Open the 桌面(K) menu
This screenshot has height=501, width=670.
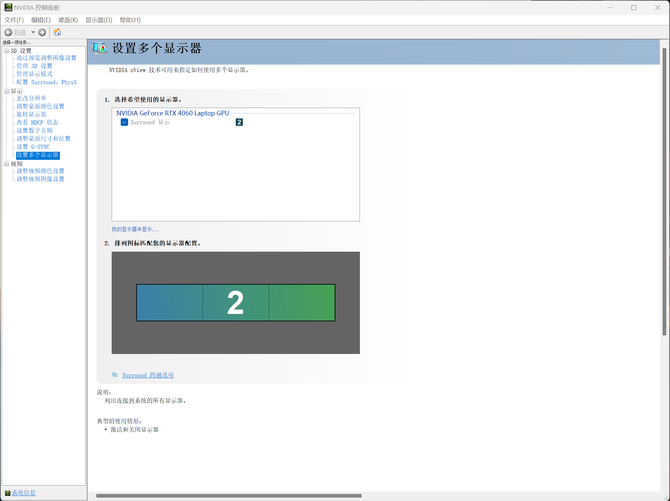pyautogui.click(x=68, y=20)
